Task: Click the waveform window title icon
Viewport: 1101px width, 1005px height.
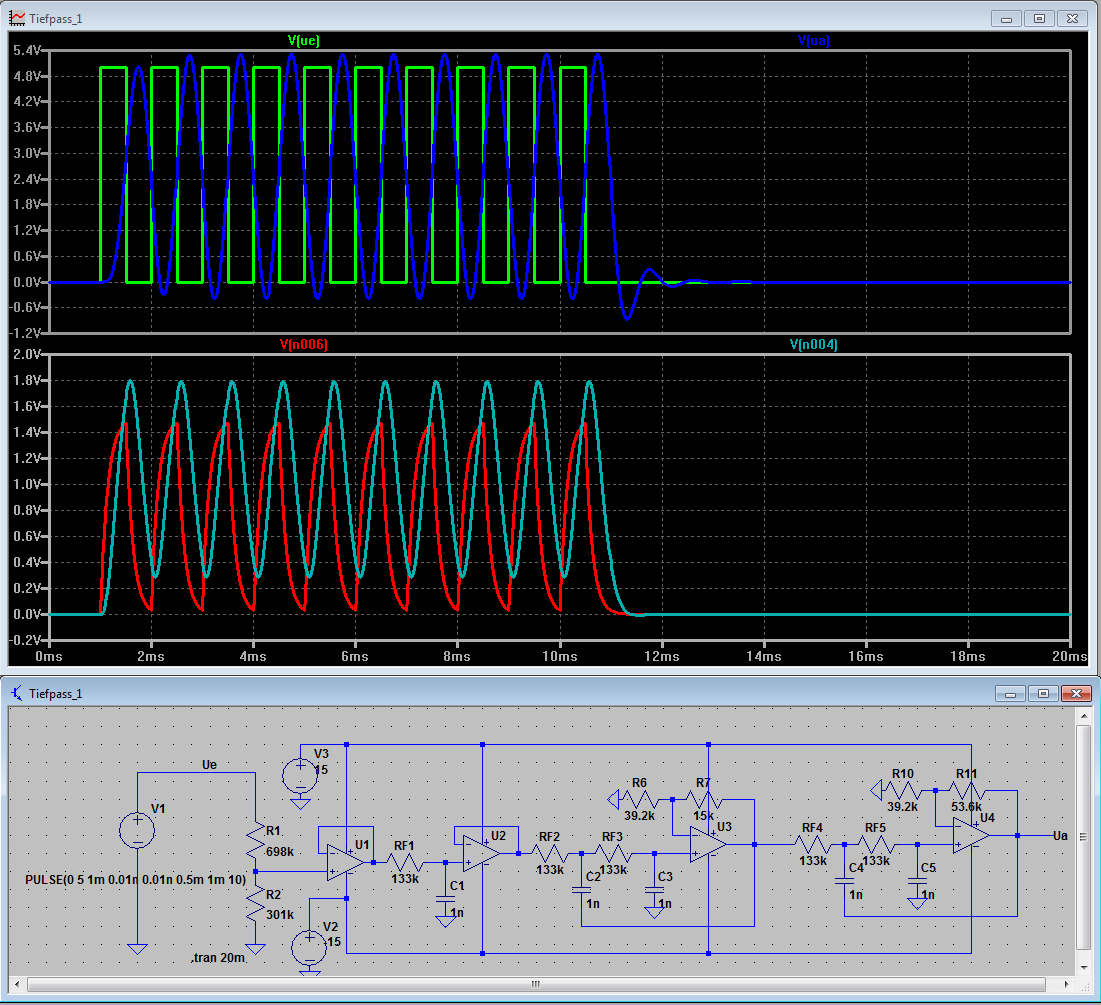Action: [x=19, y=19]
